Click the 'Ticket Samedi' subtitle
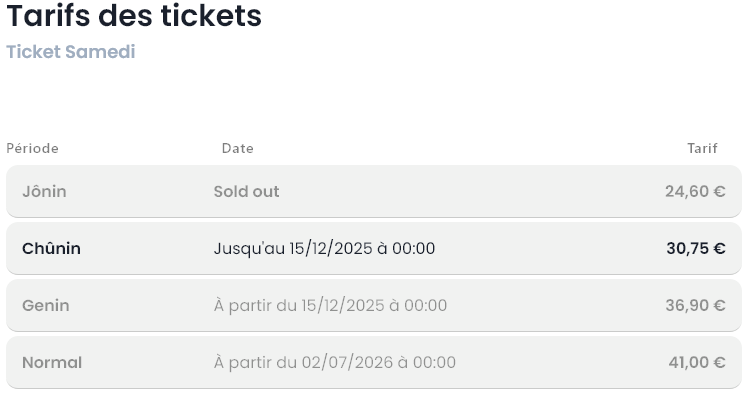This screenshot has width=750, height=400. (70, 52)
